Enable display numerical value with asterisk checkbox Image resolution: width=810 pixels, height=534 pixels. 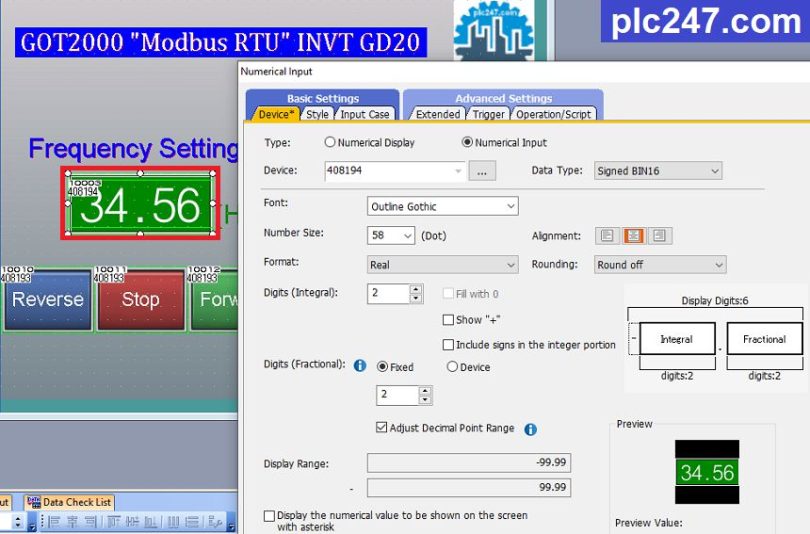click(269, 516)
